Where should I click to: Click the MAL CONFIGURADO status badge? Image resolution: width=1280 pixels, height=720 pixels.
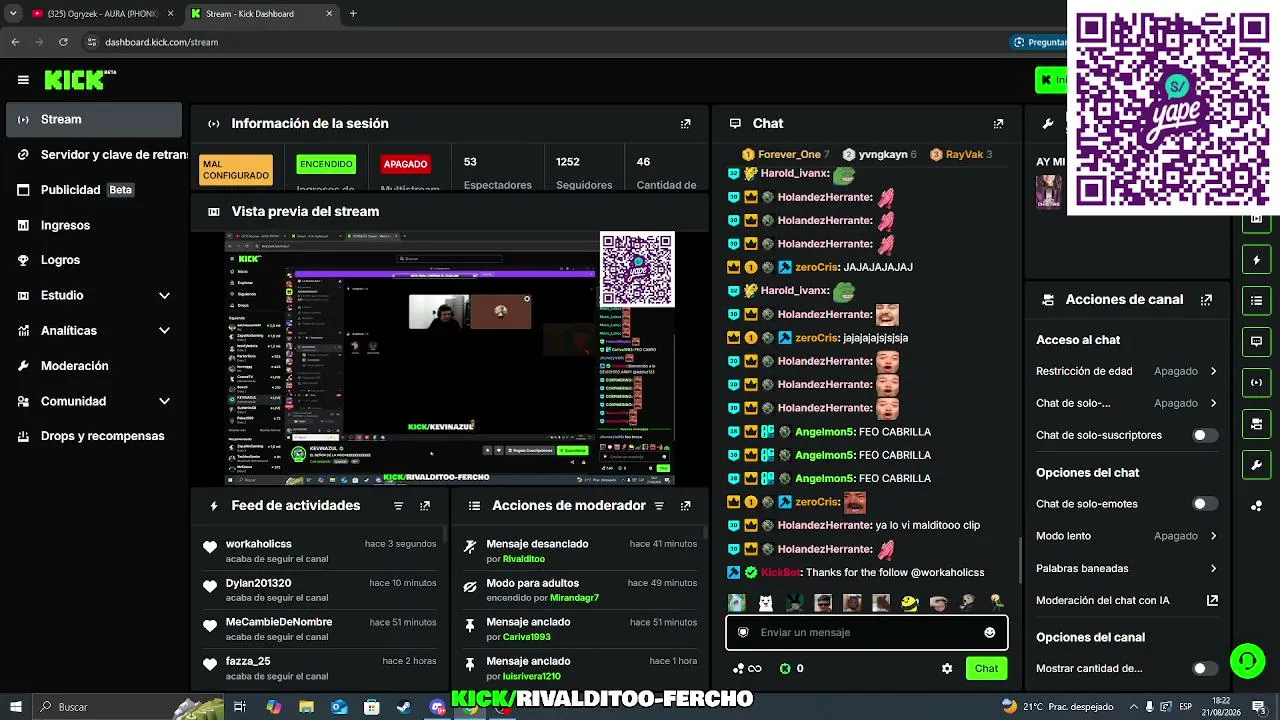(x=236, y=170)
